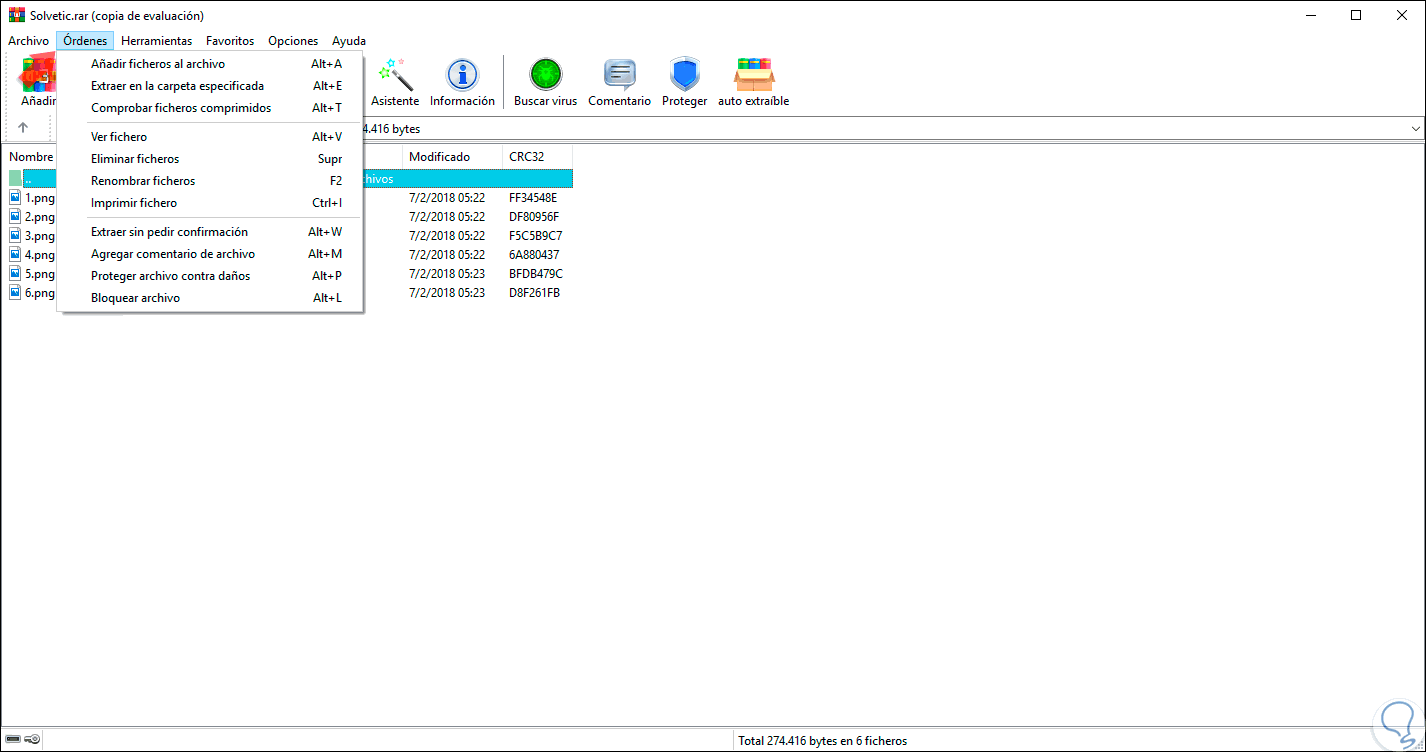Image resolution: width=1426 pixels, height=752 pixels.
Task: Open the Herramientas menu
Action: [x=156, y=41]
